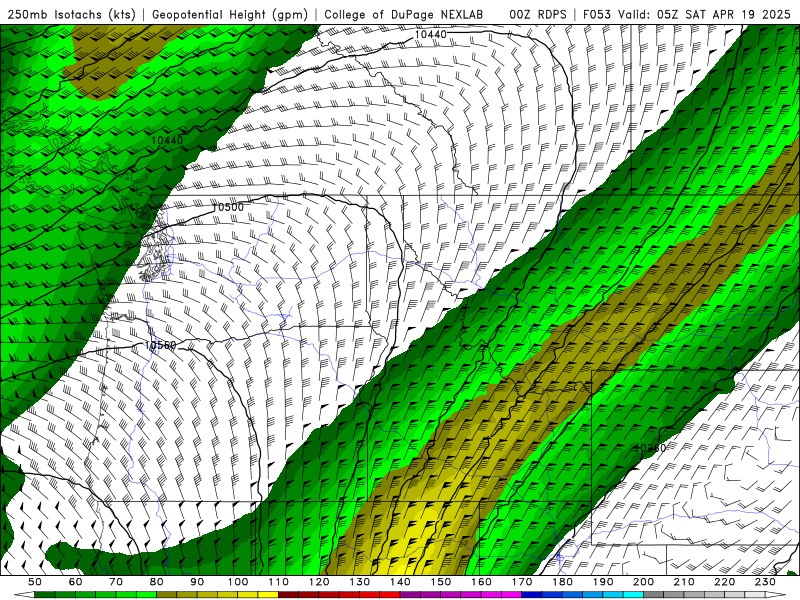The image size is (800, 600).
Task: Click the 10560 height contour label
Action: click(x=160, y=345)
